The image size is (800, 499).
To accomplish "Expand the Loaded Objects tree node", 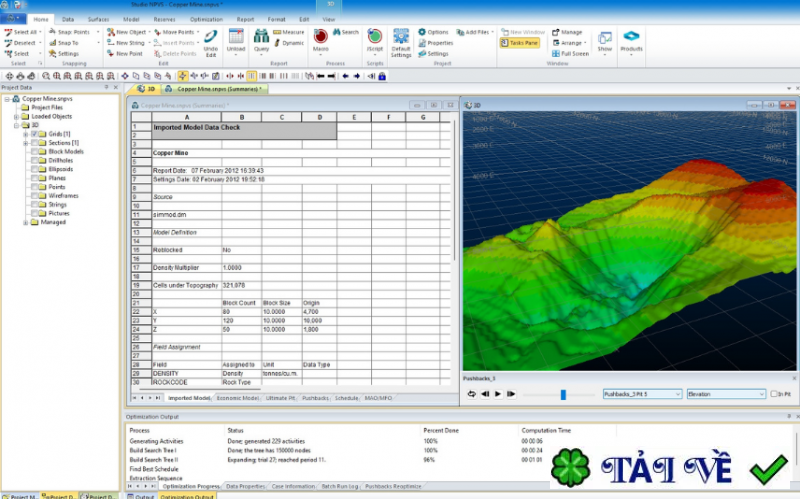I will click(x=16, y=116).
